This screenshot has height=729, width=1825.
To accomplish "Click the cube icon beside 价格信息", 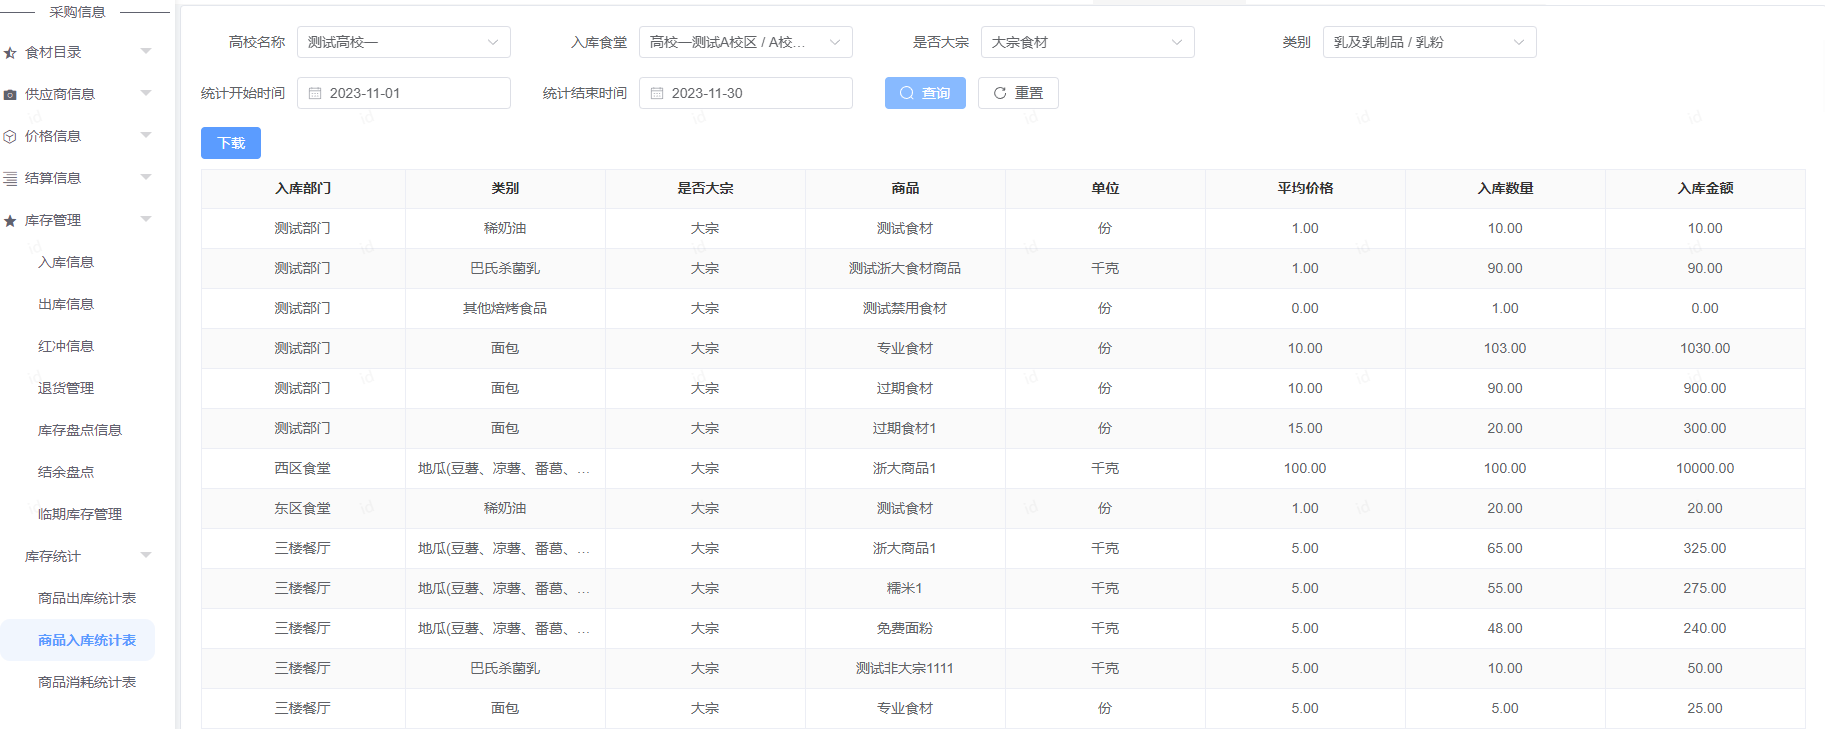I will click(x=10, y=137).
